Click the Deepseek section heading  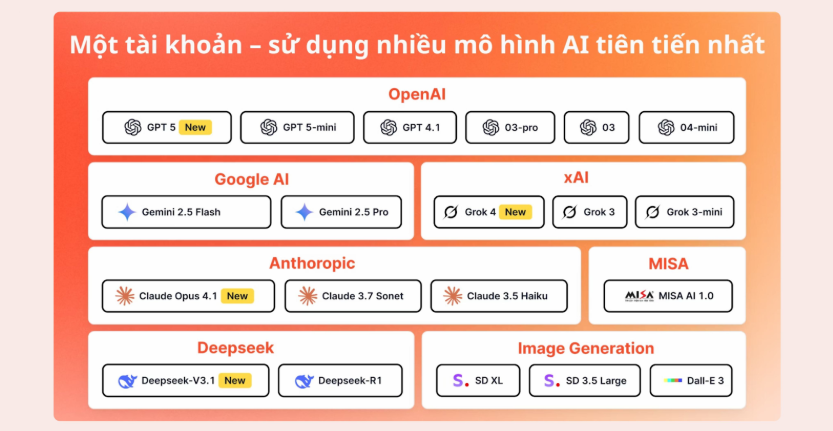(235, 348)
